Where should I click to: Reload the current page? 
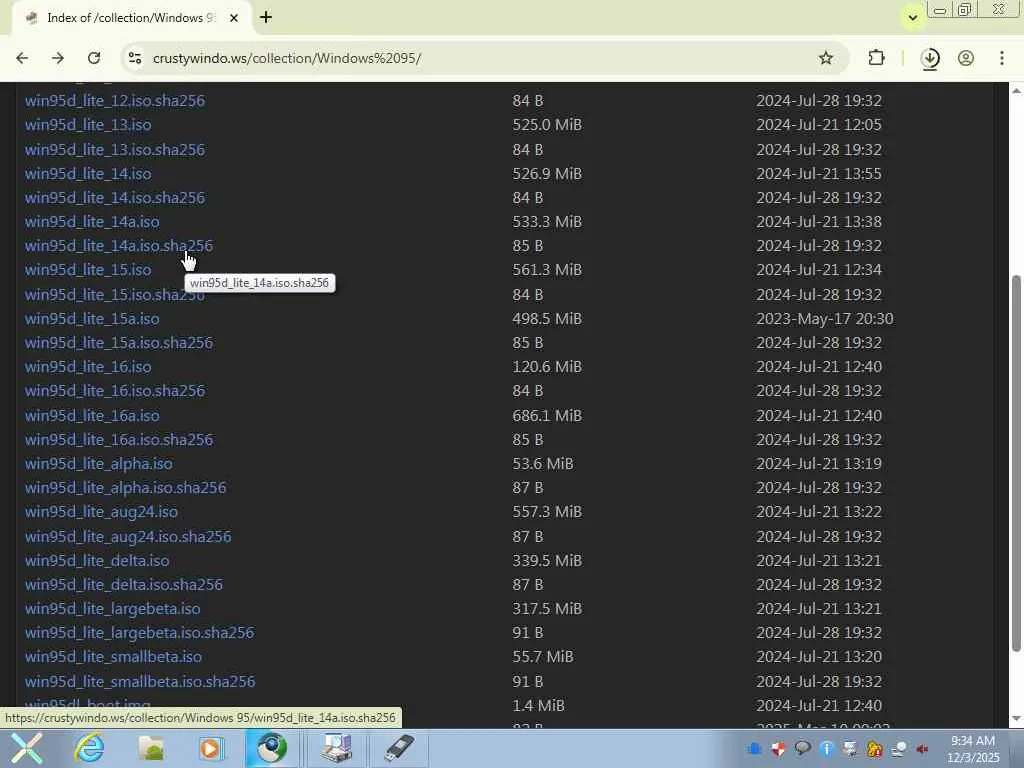coord(94,58)
